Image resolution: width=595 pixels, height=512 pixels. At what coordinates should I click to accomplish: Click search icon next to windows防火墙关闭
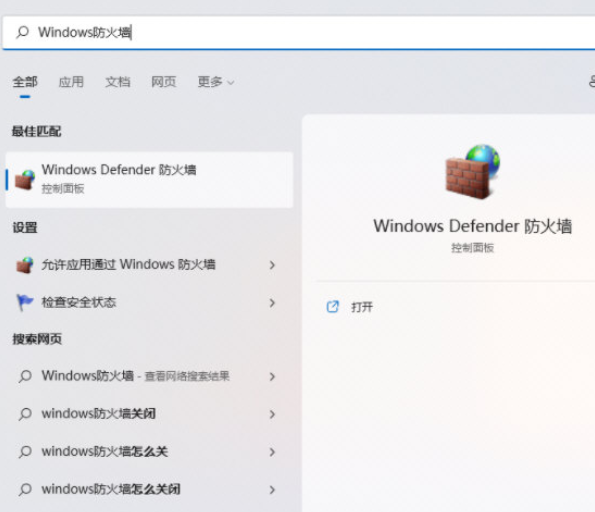tap(25, 414)
